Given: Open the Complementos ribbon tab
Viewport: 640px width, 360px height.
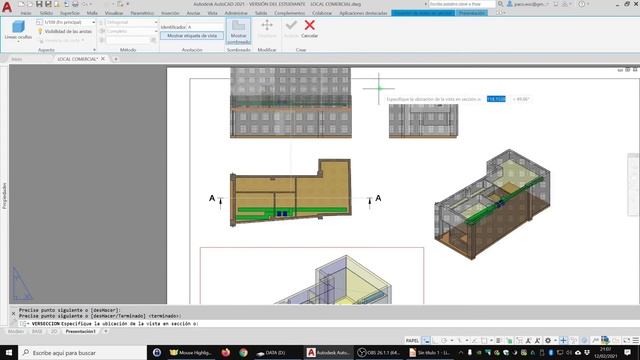Looking at the screenshot, I should (x=289, y=13).
